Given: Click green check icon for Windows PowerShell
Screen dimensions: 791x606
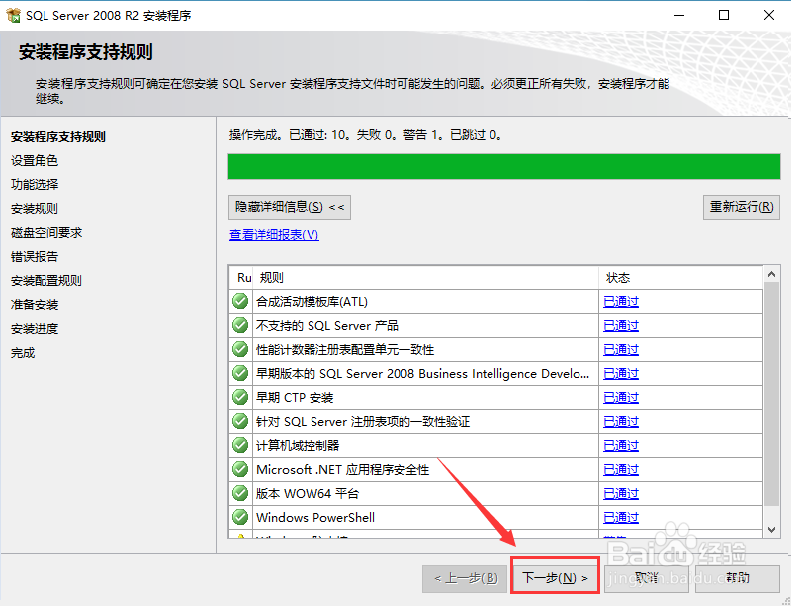Looking at the screenshot, I should click(x=240, y=517).
